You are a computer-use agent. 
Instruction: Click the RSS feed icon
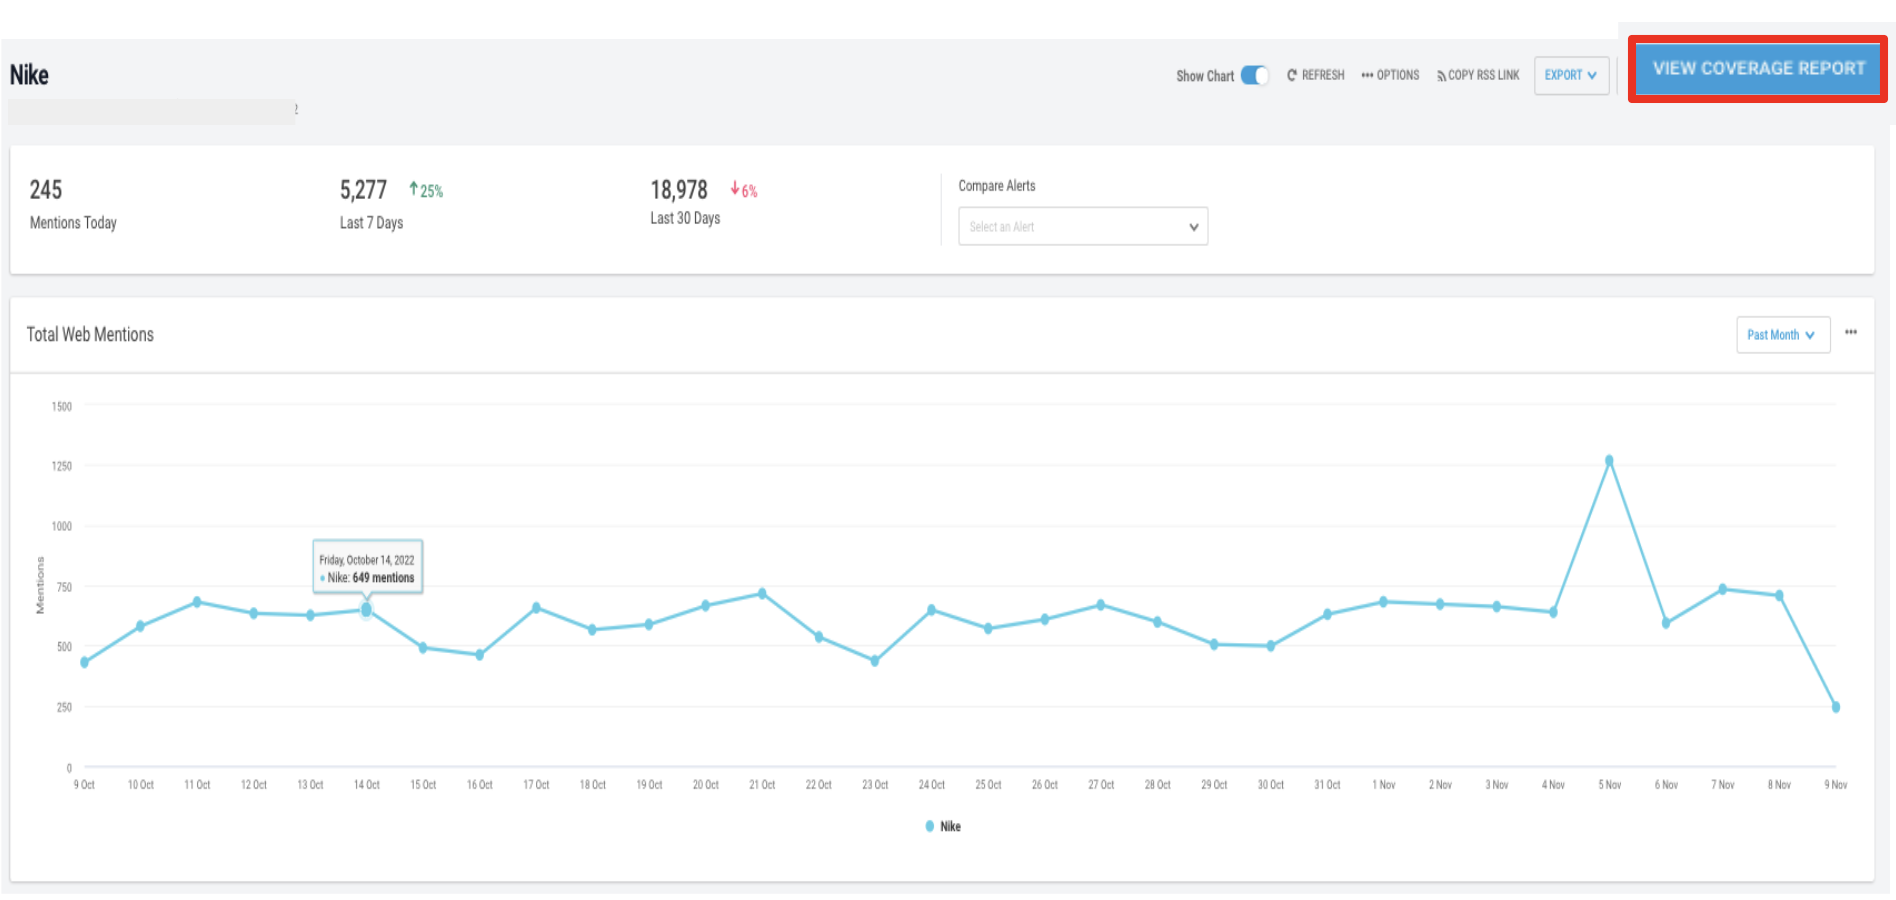click(x=1440, y=74)
